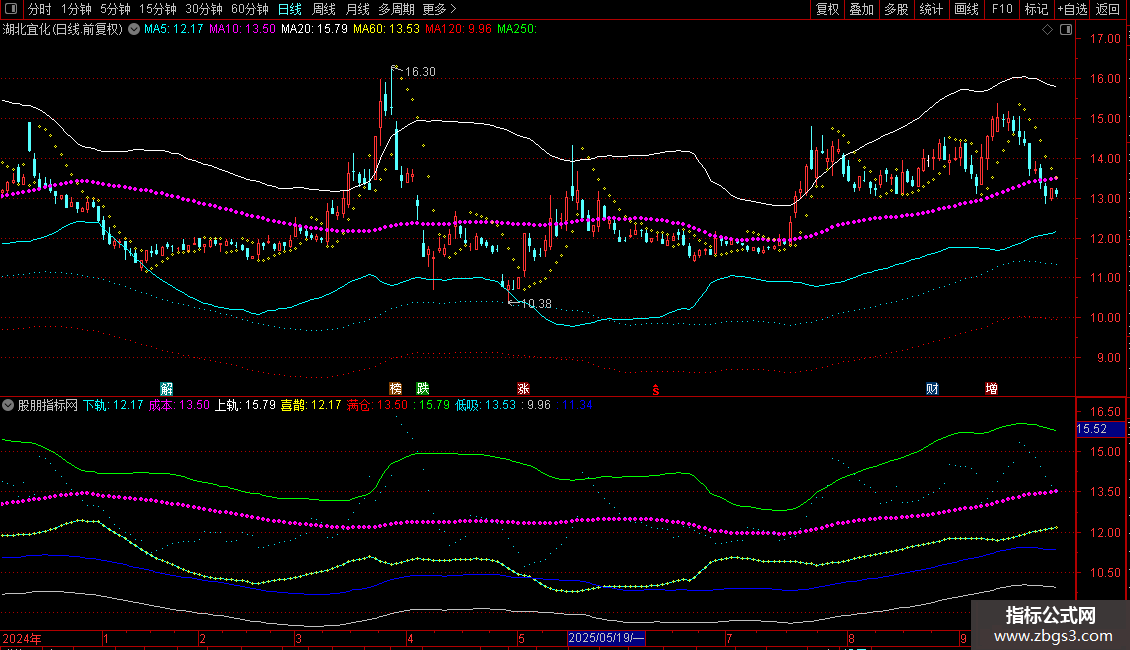
Task: Click the MA250 indicator label
Action: point(517,29)
